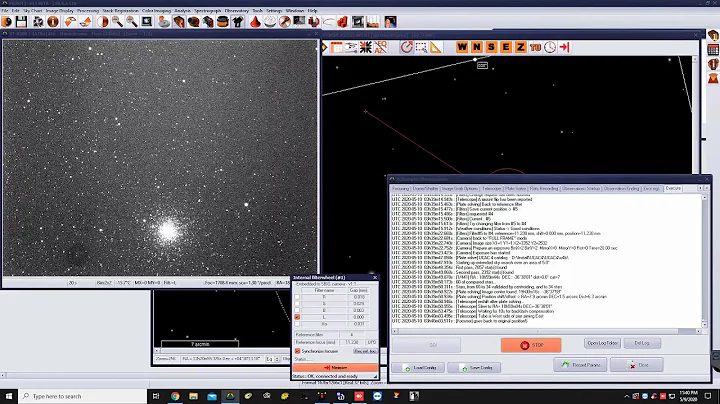
Task: Click the Record Params button
Action: point(580,365)
